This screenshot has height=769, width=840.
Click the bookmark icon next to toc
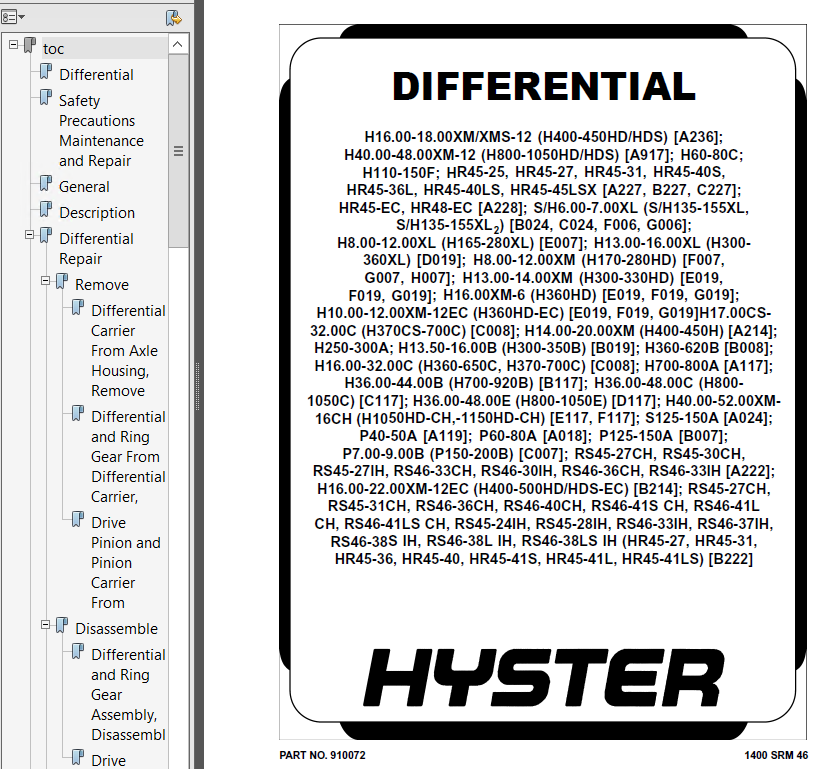pyautogui.click(x=30, y=46)
